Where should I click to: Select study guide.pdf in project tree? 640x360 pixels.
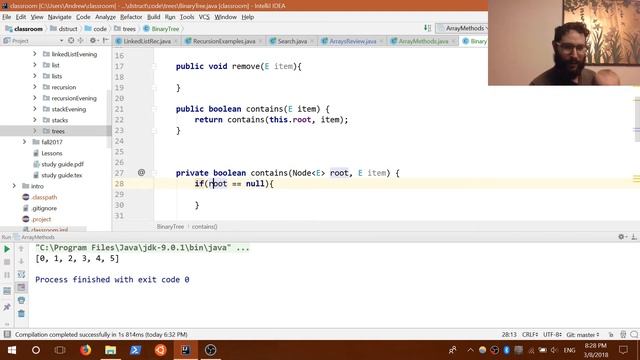[x=62, y=164]
